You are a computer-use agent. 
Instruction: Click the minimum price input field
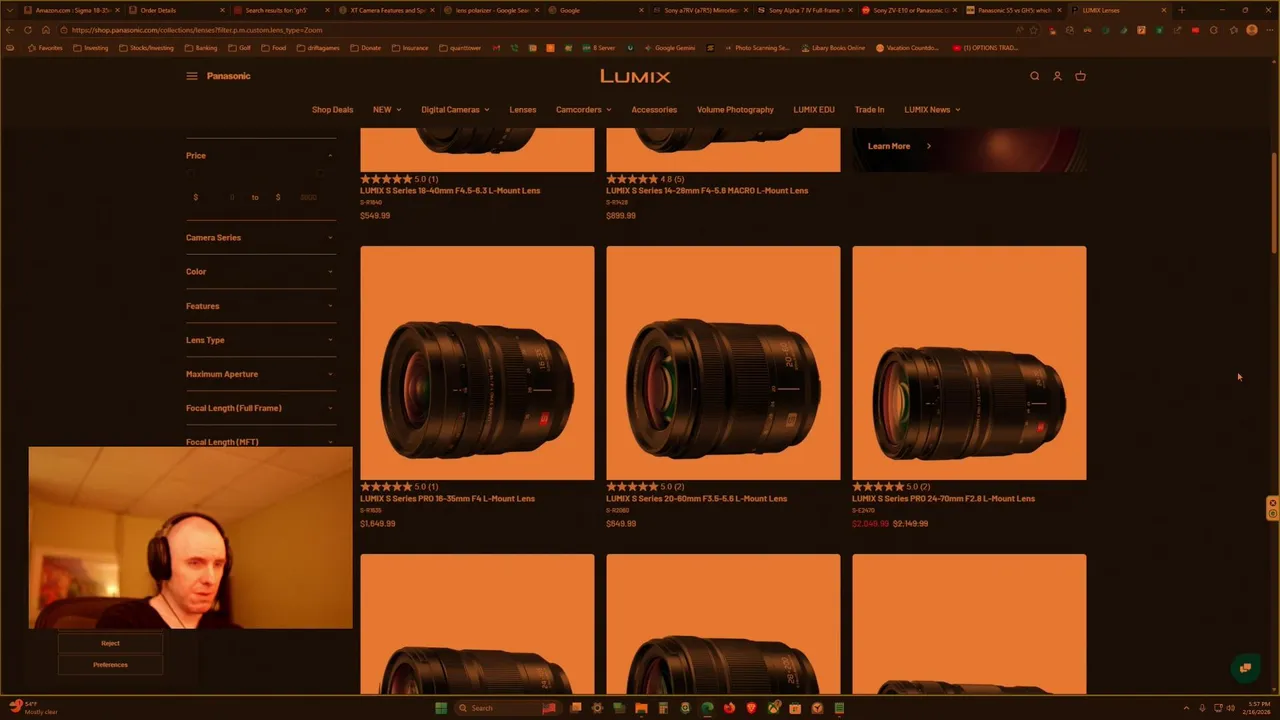[x=220, y=198]
